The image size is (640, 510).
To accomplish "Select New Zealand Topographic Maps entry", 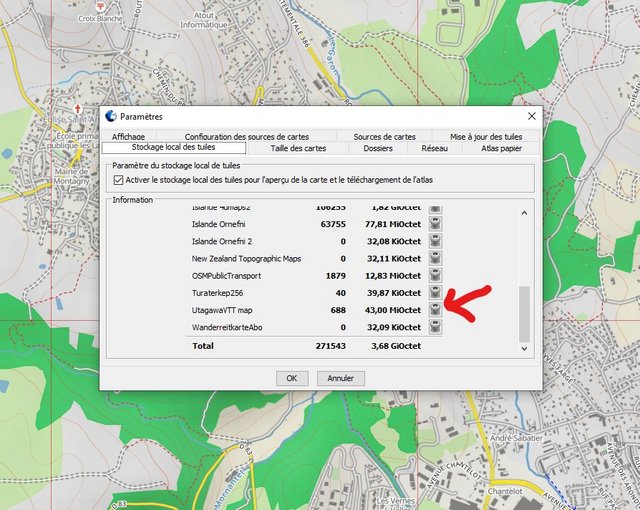I will tap(247, 259).
